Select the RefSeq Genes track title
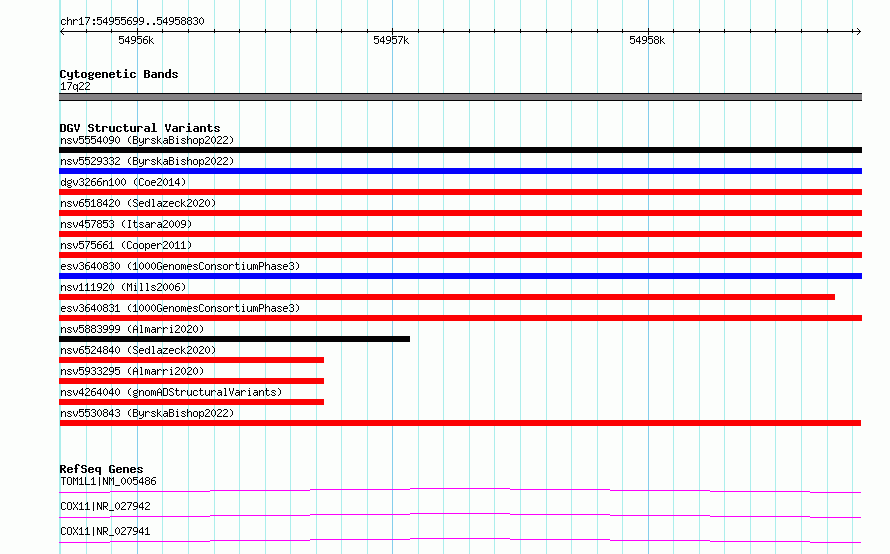890x554 pixels. click(101, 469)
